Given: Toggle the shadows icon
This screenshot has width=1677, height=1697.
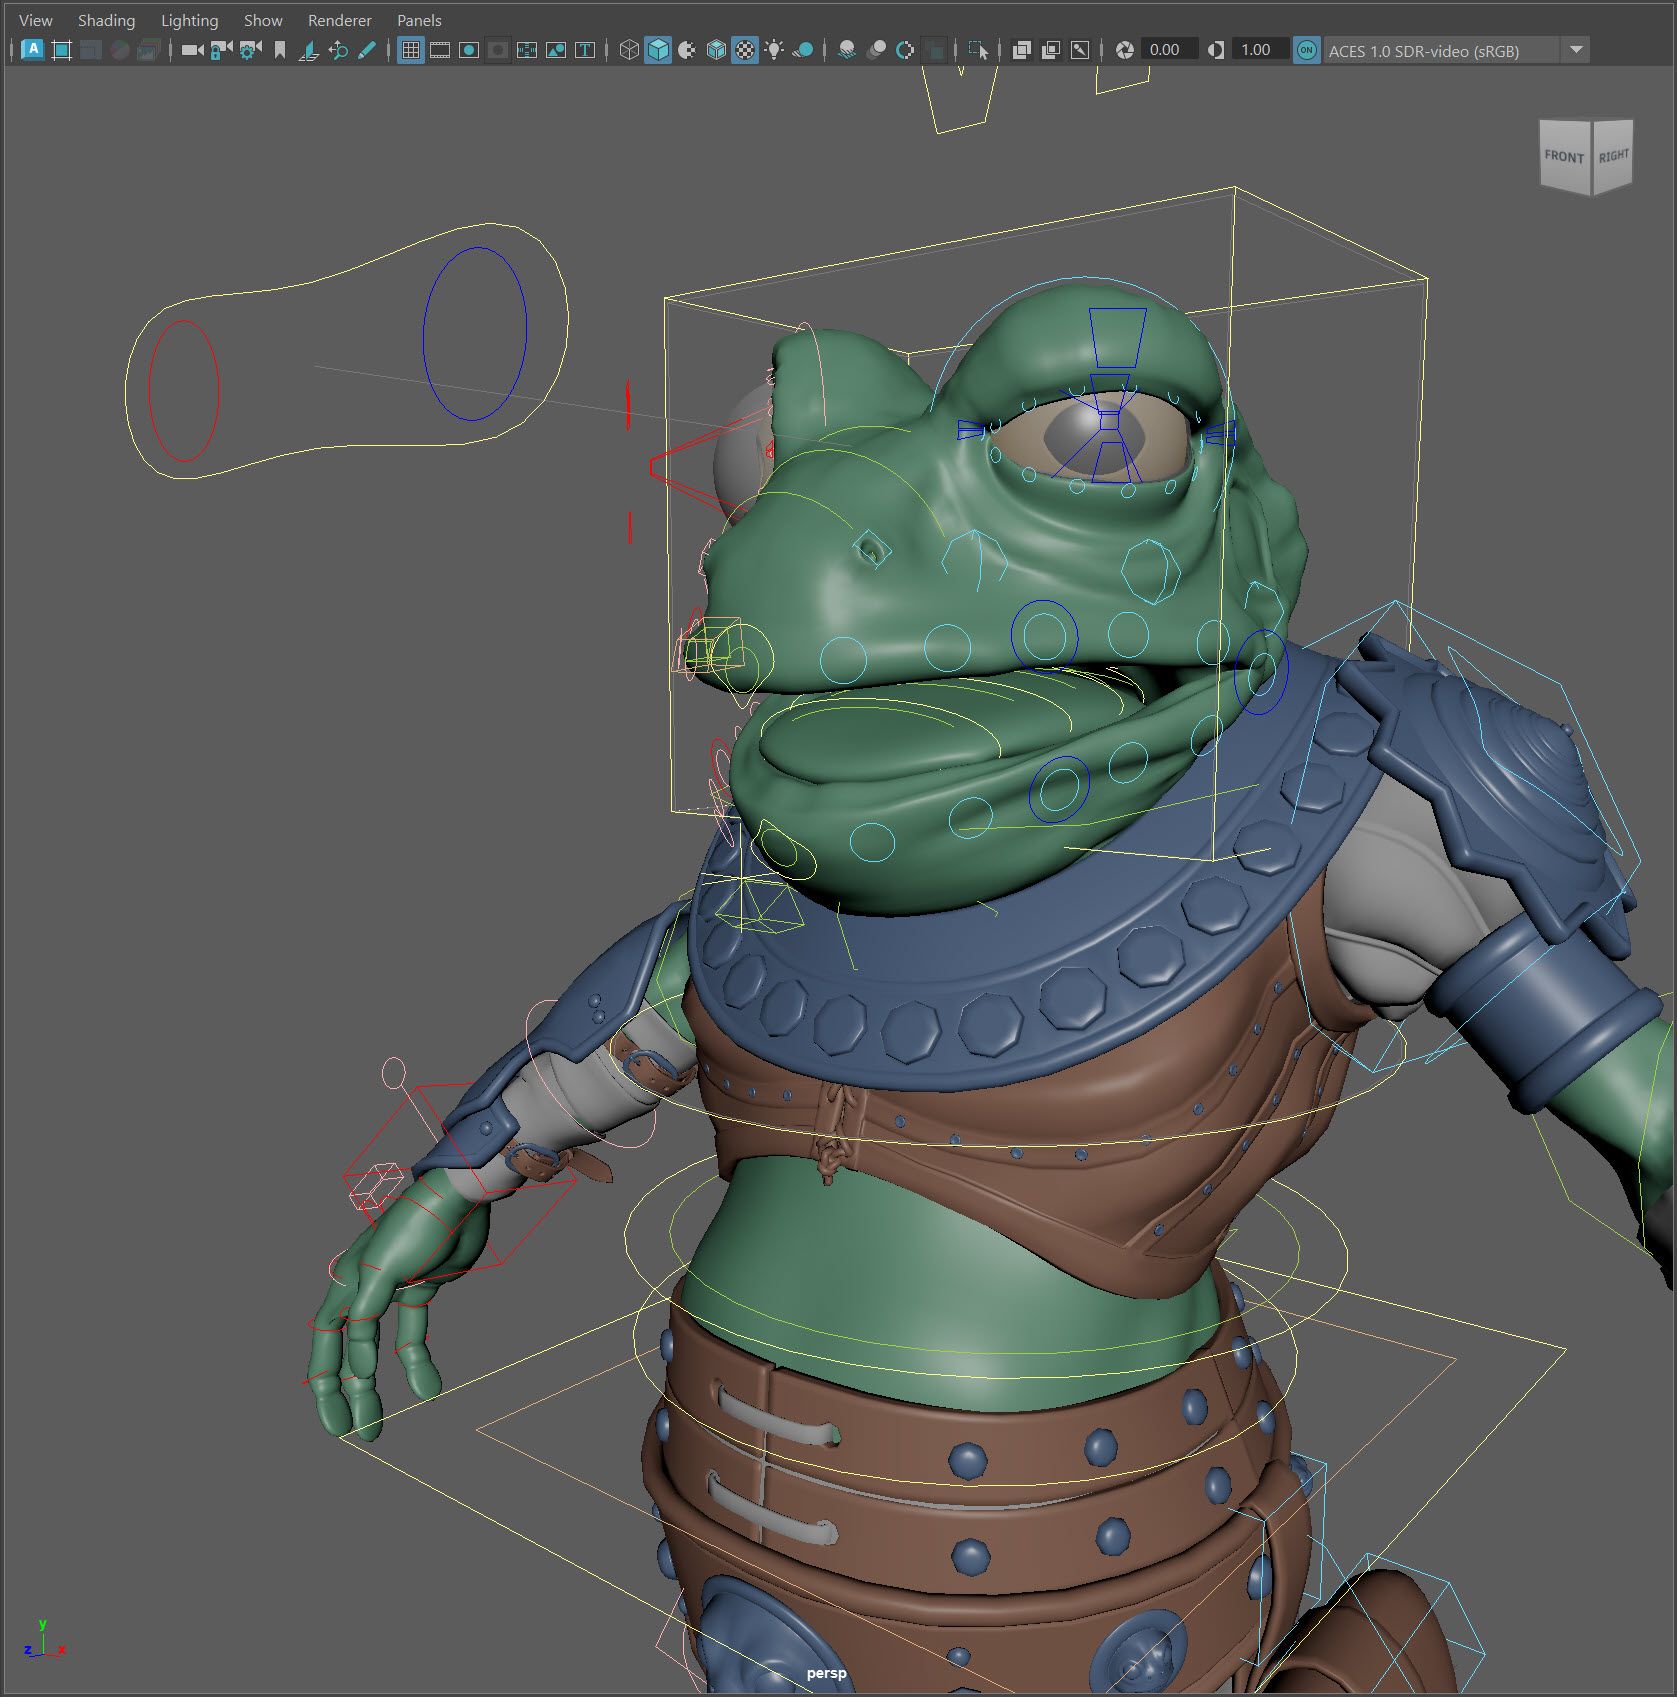Looking at the screenshot, I should coord(803,50).
